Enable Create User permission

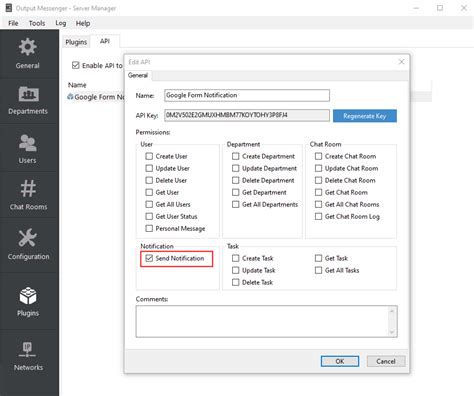149,156
